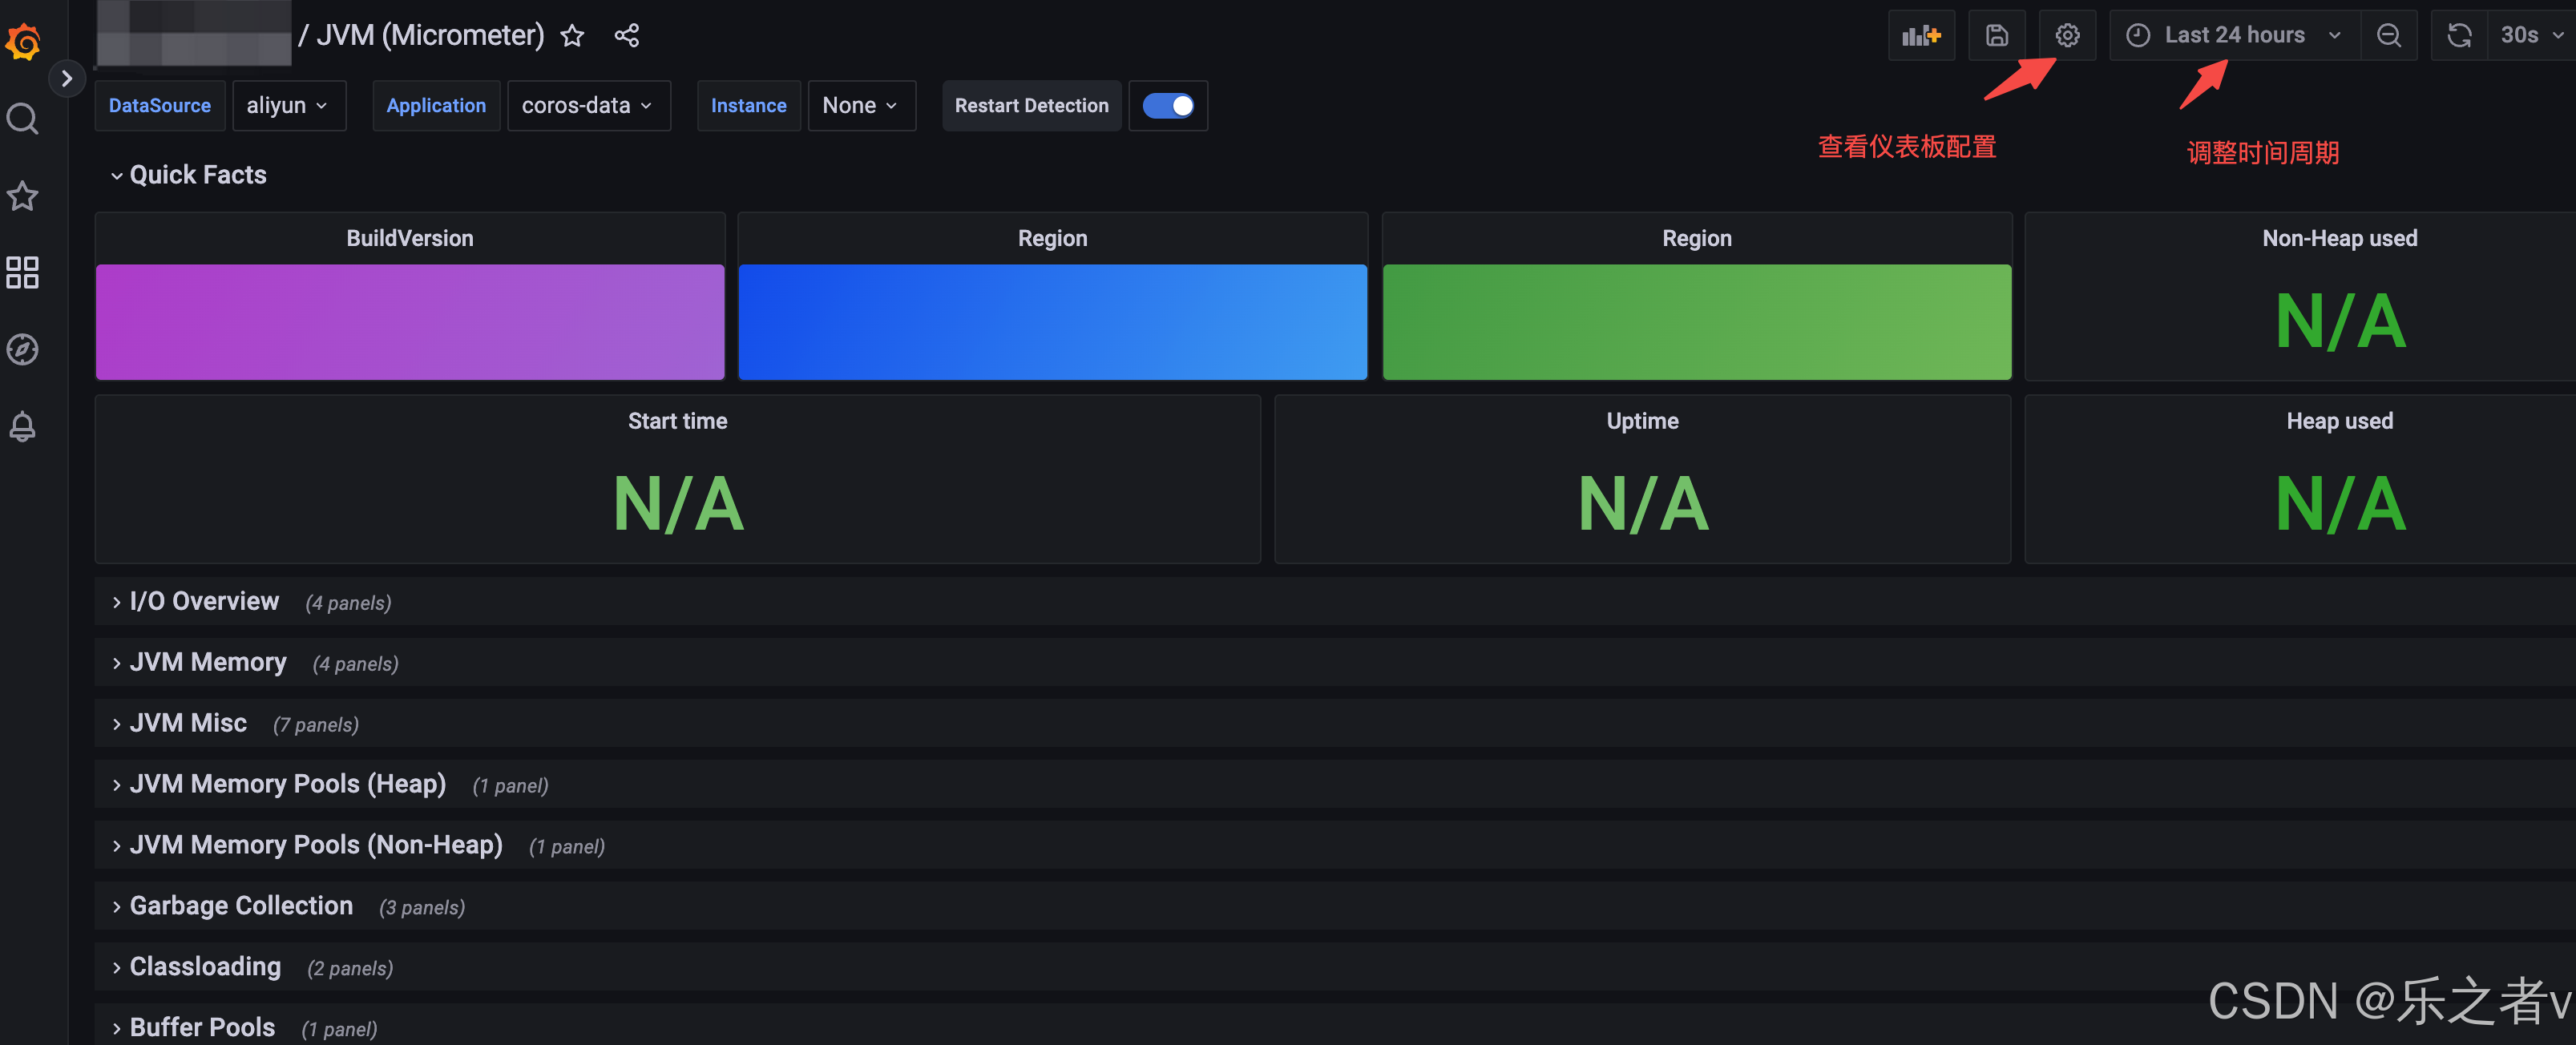Open the Explore compass icon
The width and height of the screenshot is (2576, 1045).
click(23, 349)
